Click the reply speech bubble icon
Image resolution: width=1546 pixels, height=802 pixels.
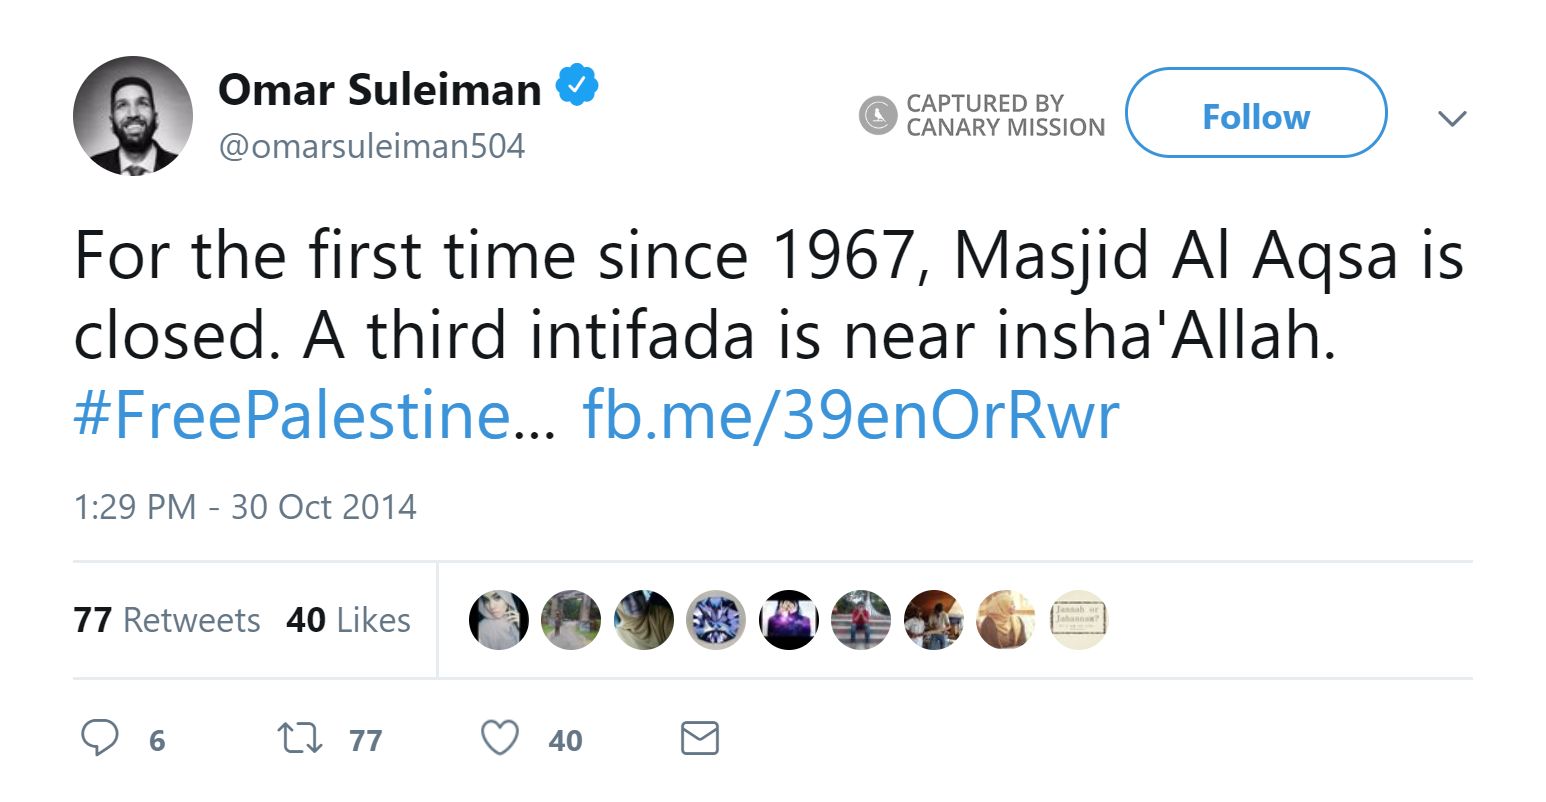(x=100, y=738)
